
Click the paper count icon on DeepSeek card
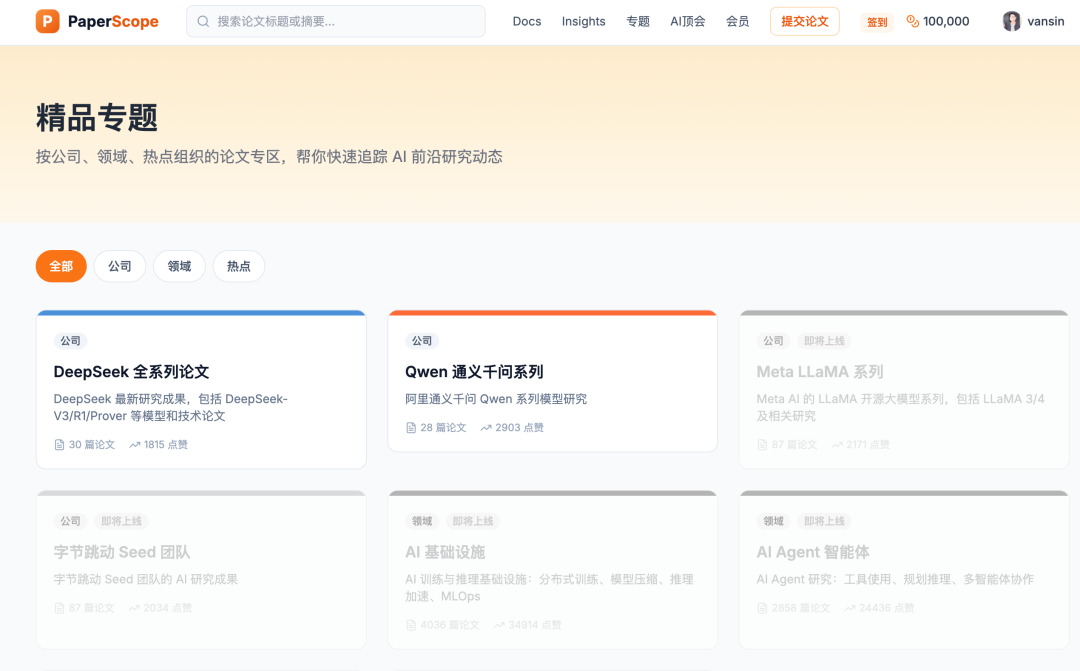[x=60, y=445]
